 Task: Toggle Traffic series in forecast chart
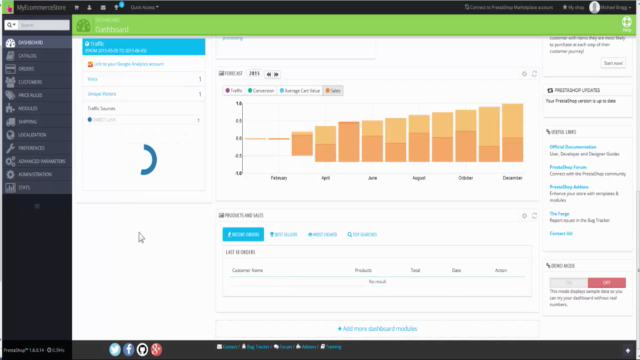coord(234,91)
